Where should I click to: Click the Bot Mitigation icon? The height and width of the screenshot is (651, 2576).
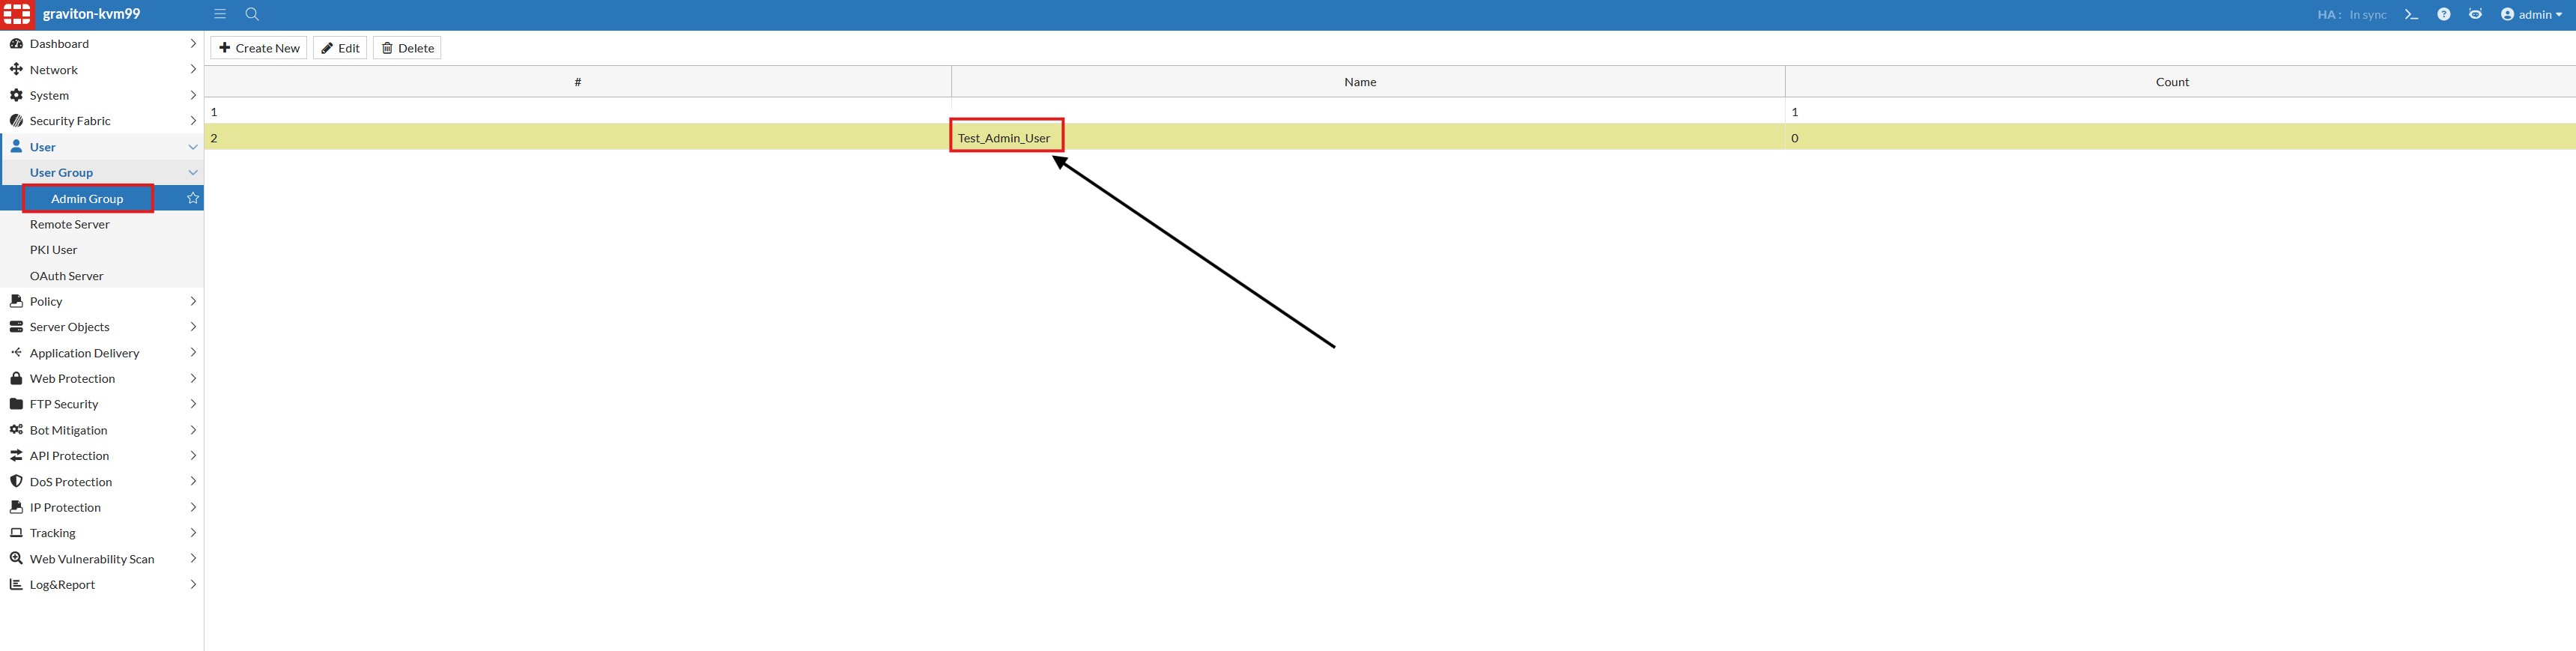click(x=16, y=429)
